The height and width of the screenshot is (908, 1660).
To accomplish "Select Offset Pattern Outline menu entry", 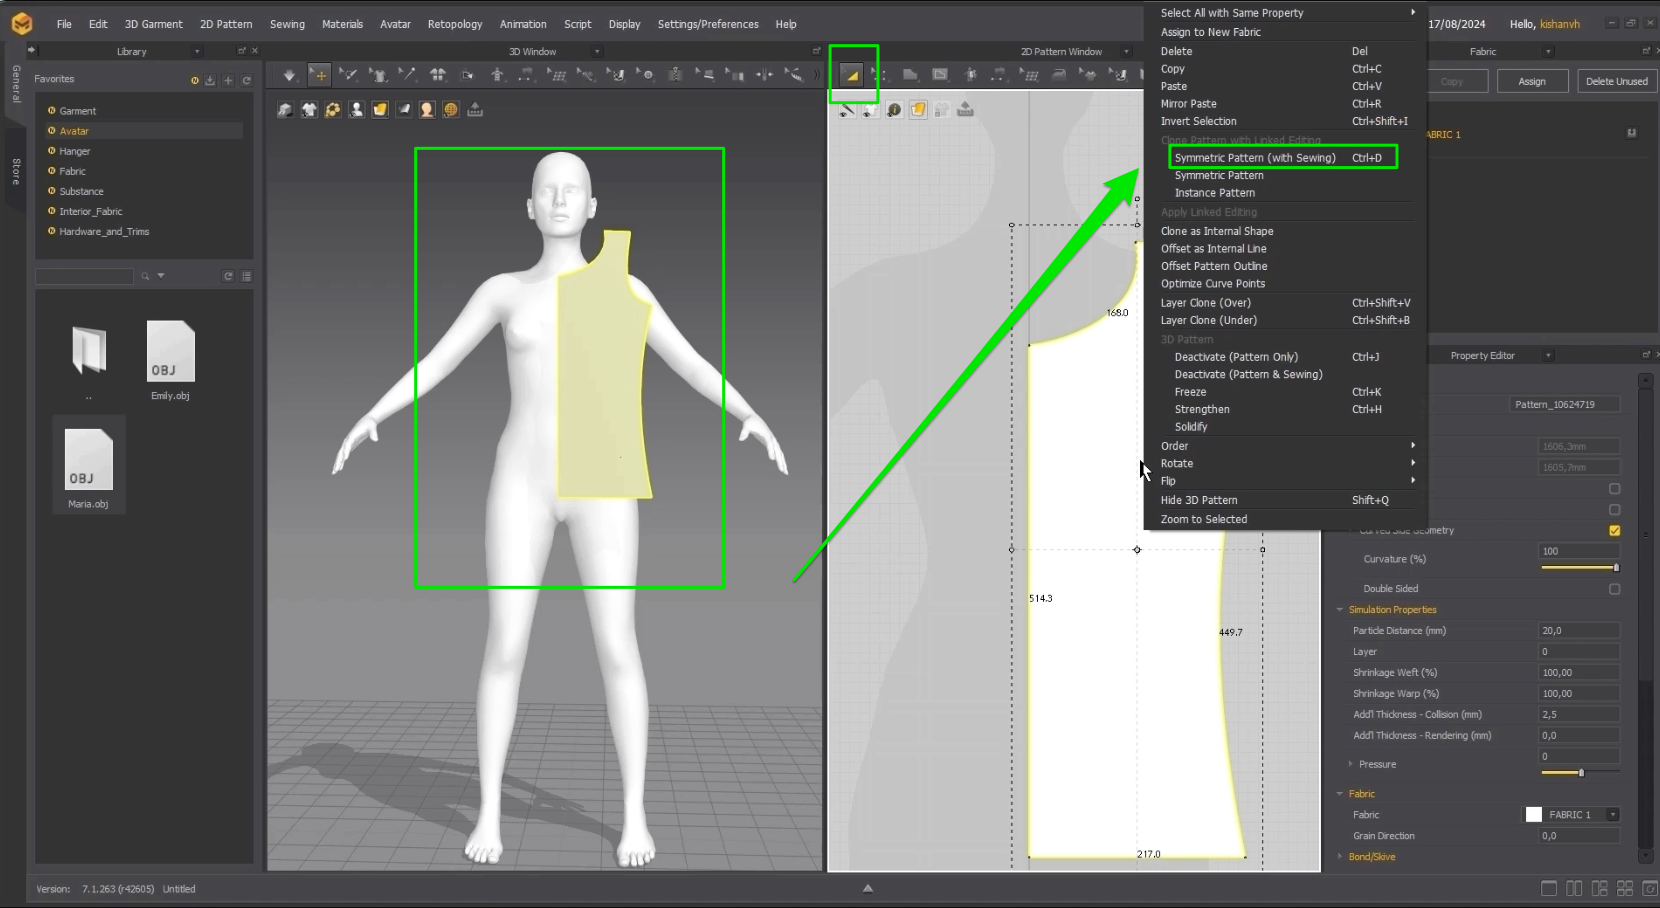I will [1213, 266].
